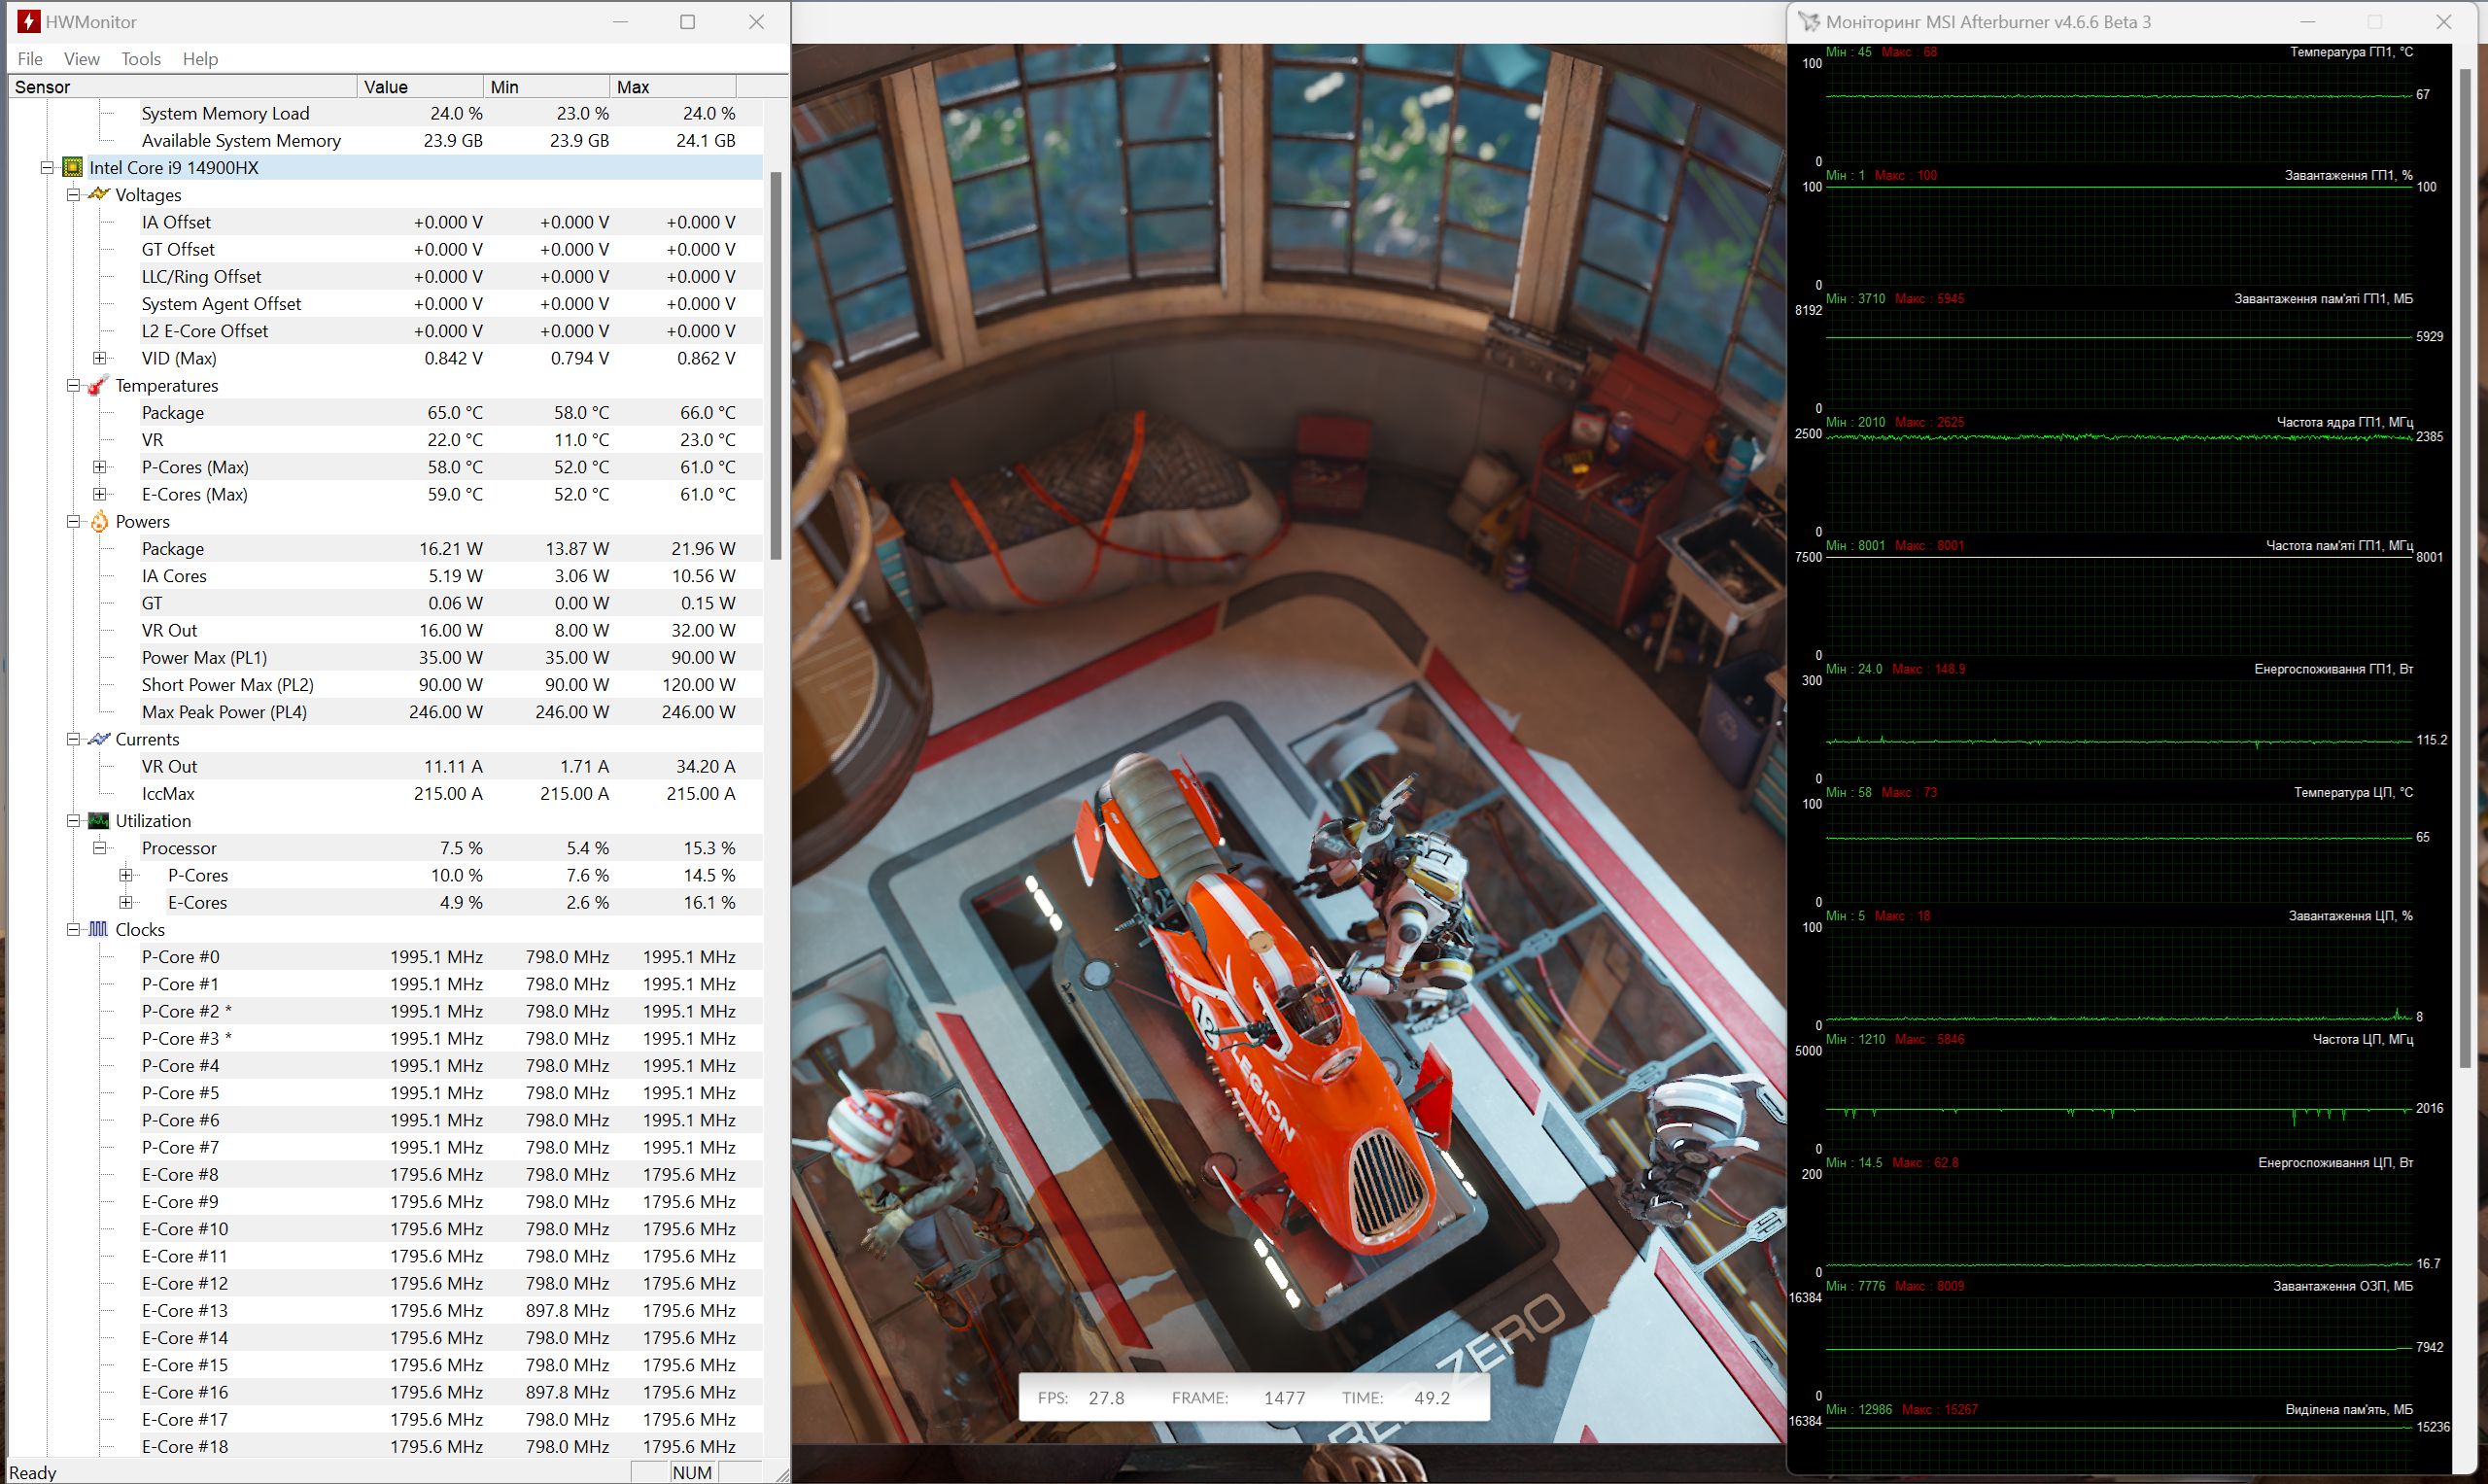
Task: Collapse the Intel Core i9 14900HX node
Action: coord(47,168)
